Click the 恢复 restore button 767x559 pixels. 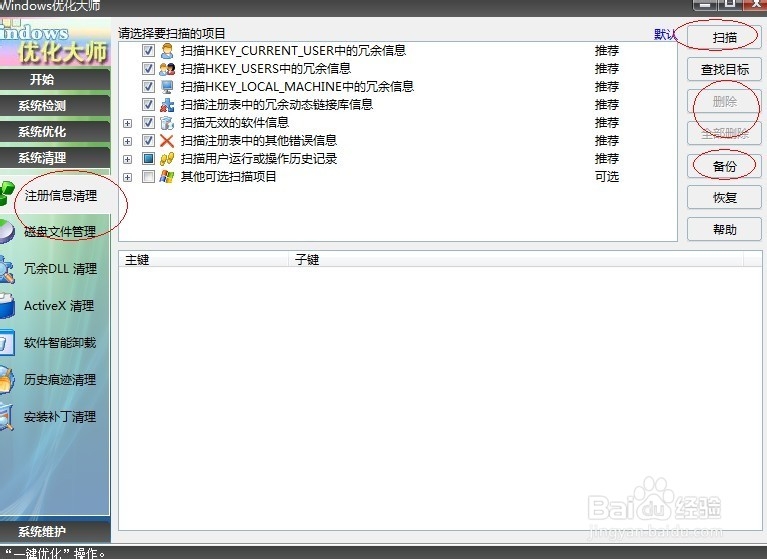click(x=724, y=198)
